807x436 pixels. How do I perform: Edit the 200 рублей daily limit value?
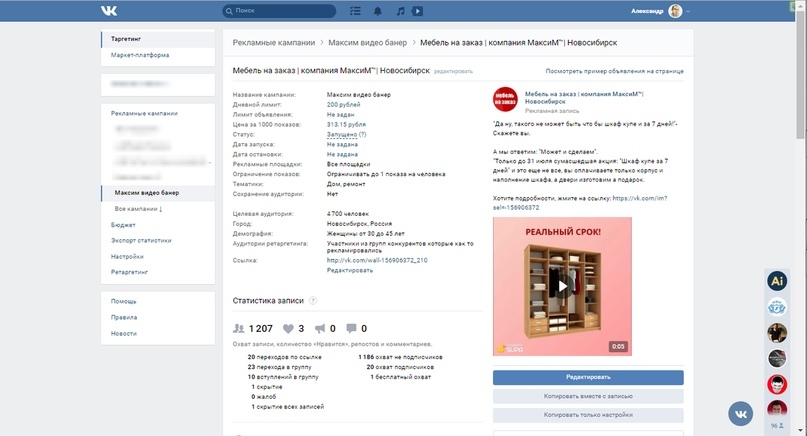343,104
